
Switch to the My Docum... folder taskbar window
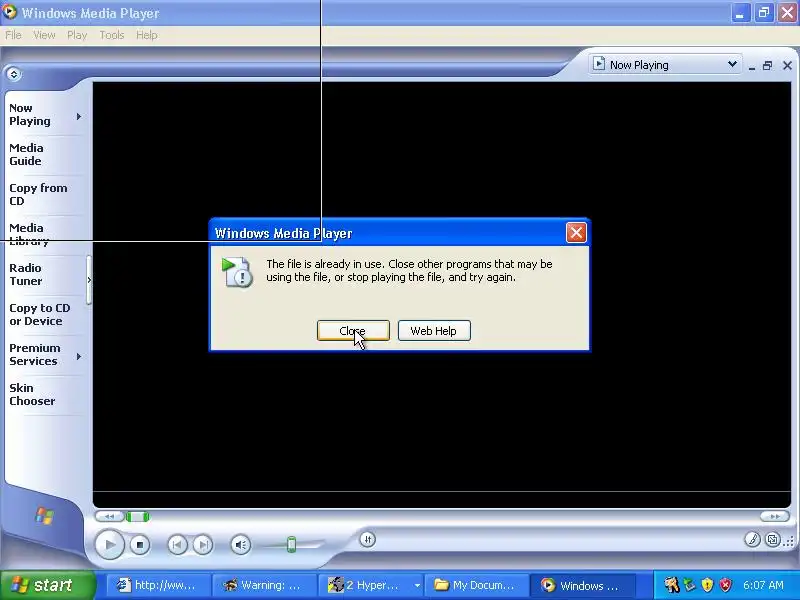click(x=476, y=585)
